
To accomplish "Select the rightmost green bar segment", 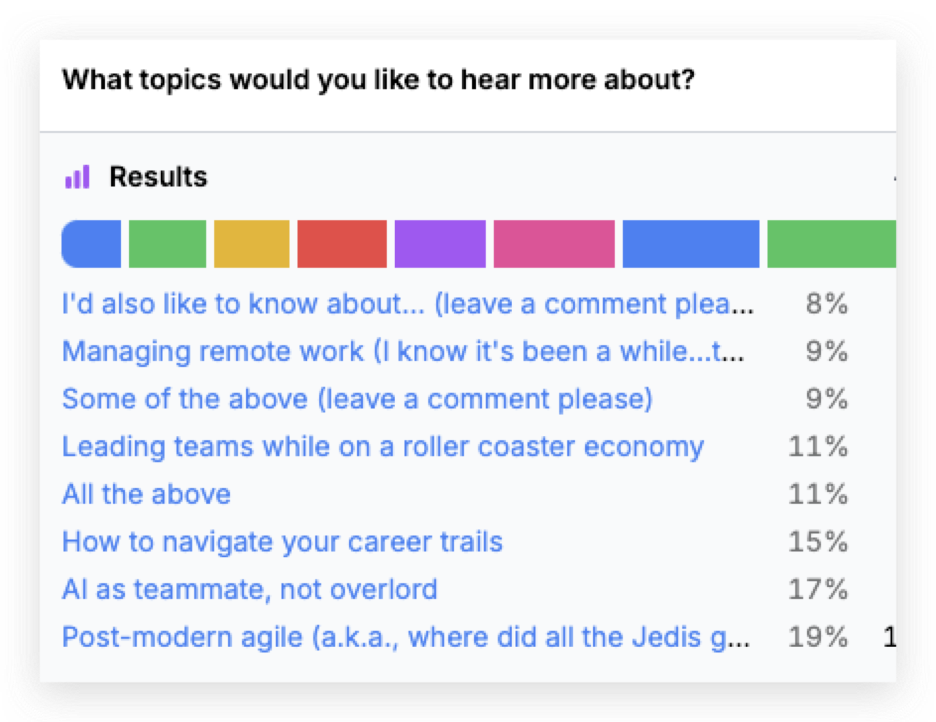I will coord(831,244).
